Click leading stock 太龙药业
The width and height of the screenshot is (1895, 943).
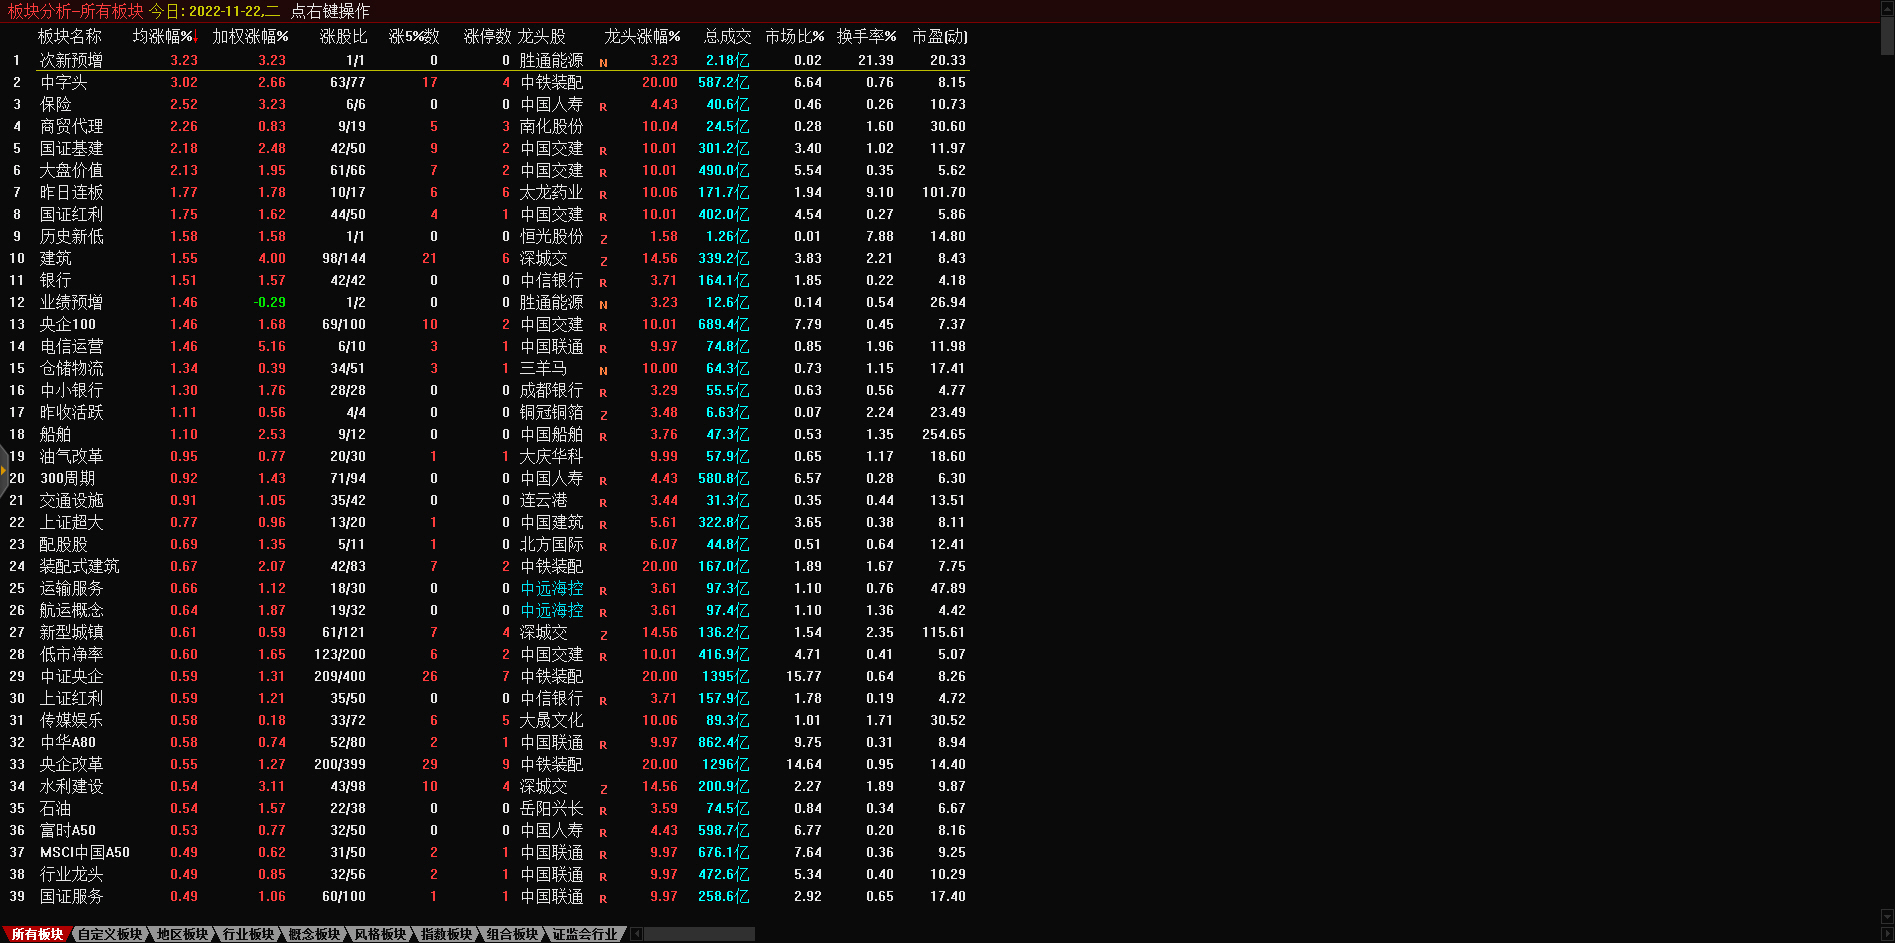[551, 193]
